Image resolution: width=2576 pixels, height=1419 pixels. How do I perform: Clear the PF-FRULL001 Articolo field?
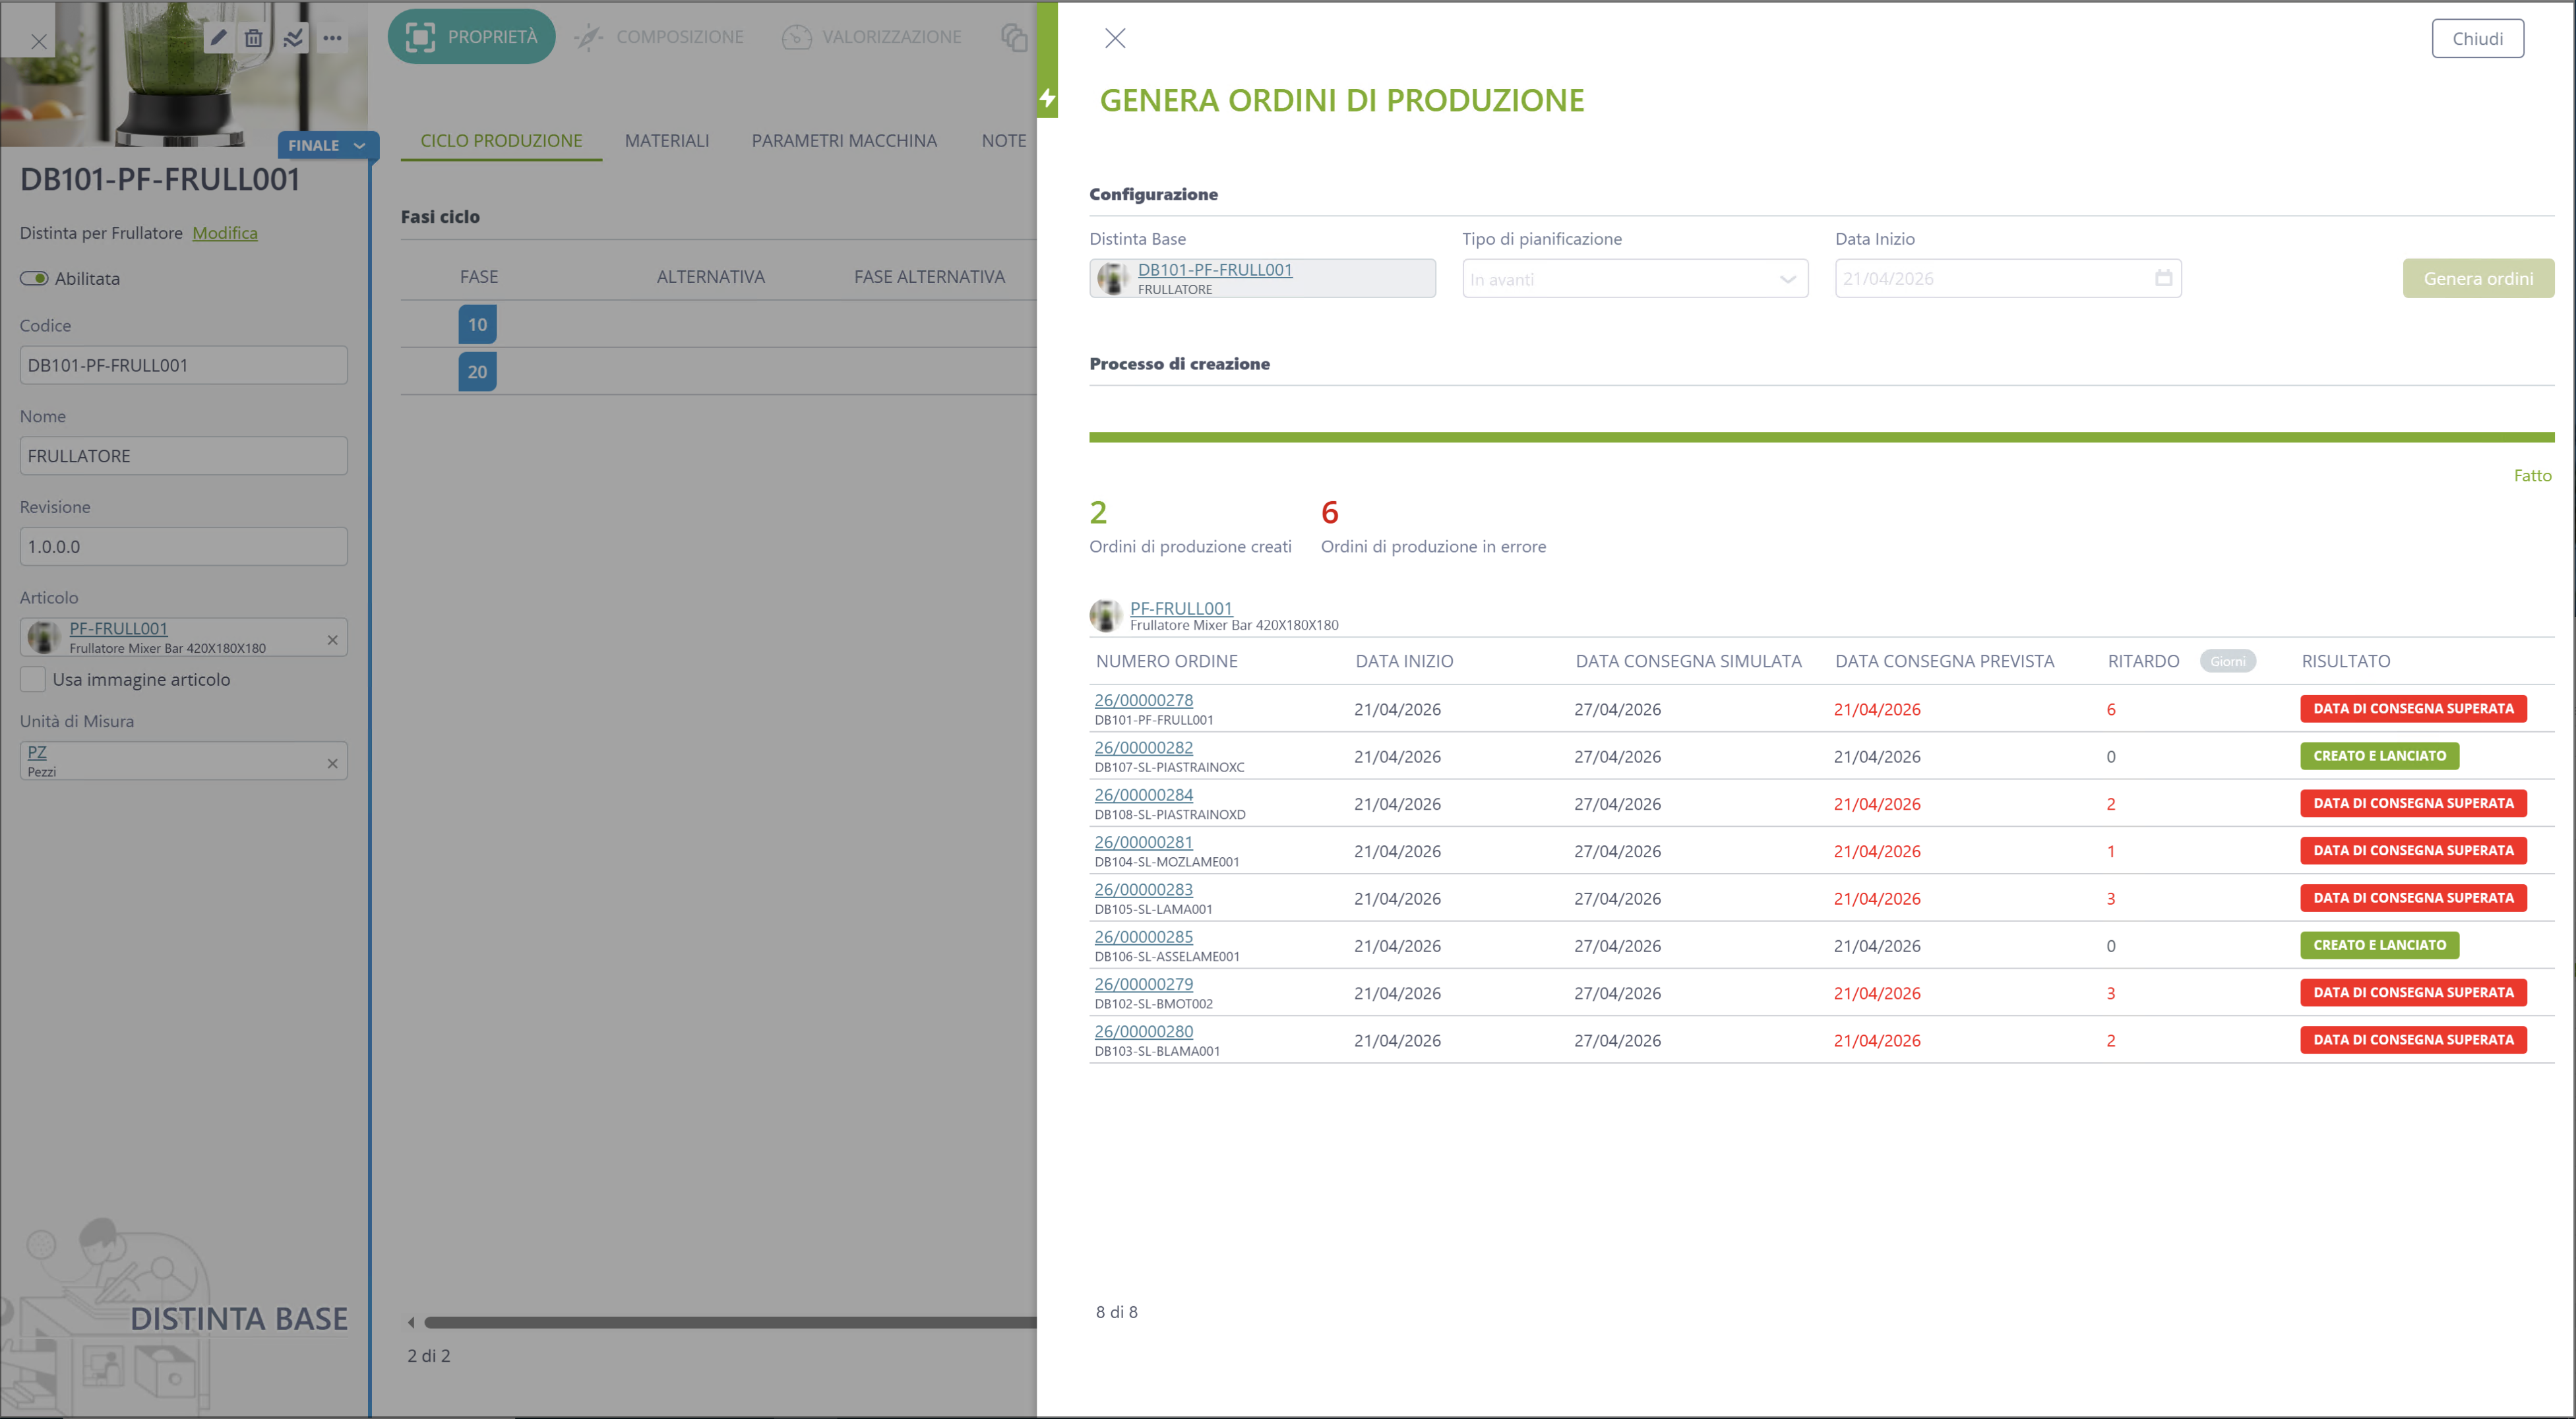point(333,639)
